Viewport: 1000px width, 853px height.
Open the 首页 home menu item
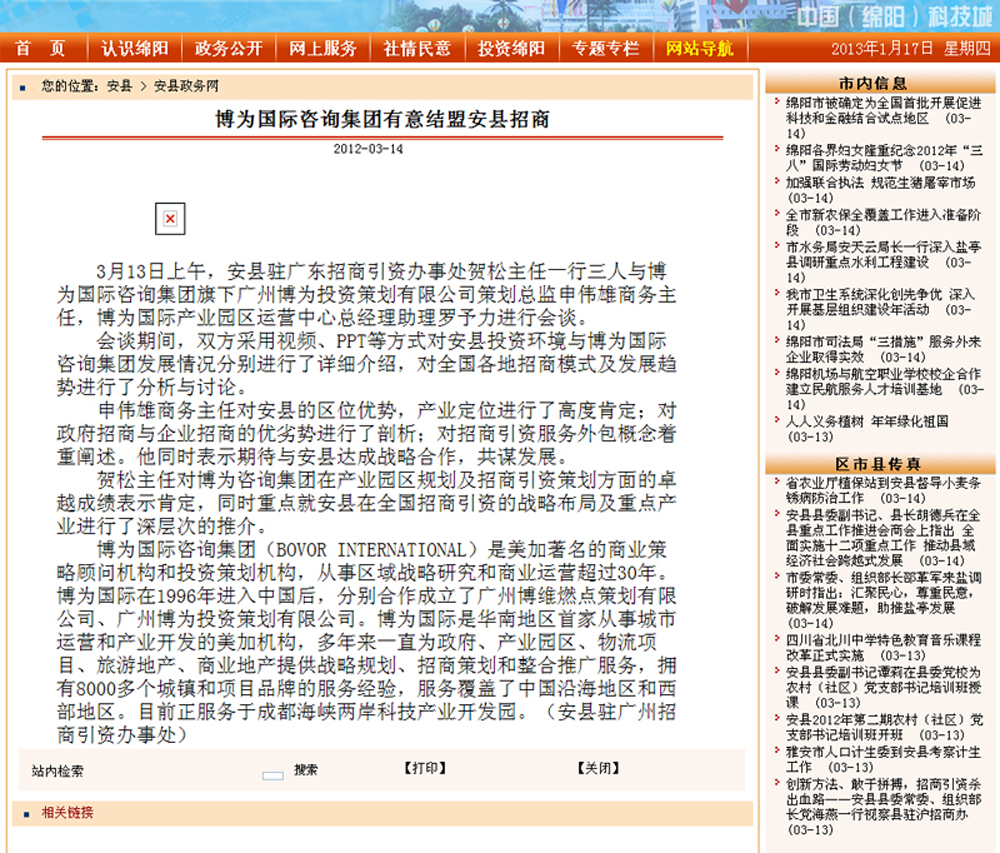tap(41, 48)
